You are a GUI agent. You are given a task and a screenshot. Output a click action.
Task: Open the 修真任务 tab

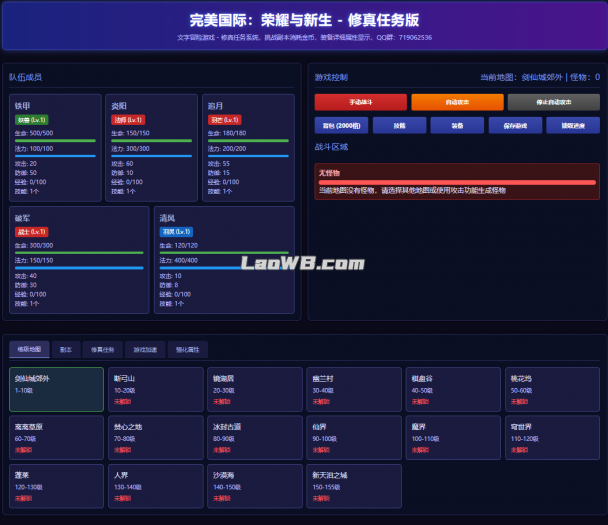(x=103, y=350)
